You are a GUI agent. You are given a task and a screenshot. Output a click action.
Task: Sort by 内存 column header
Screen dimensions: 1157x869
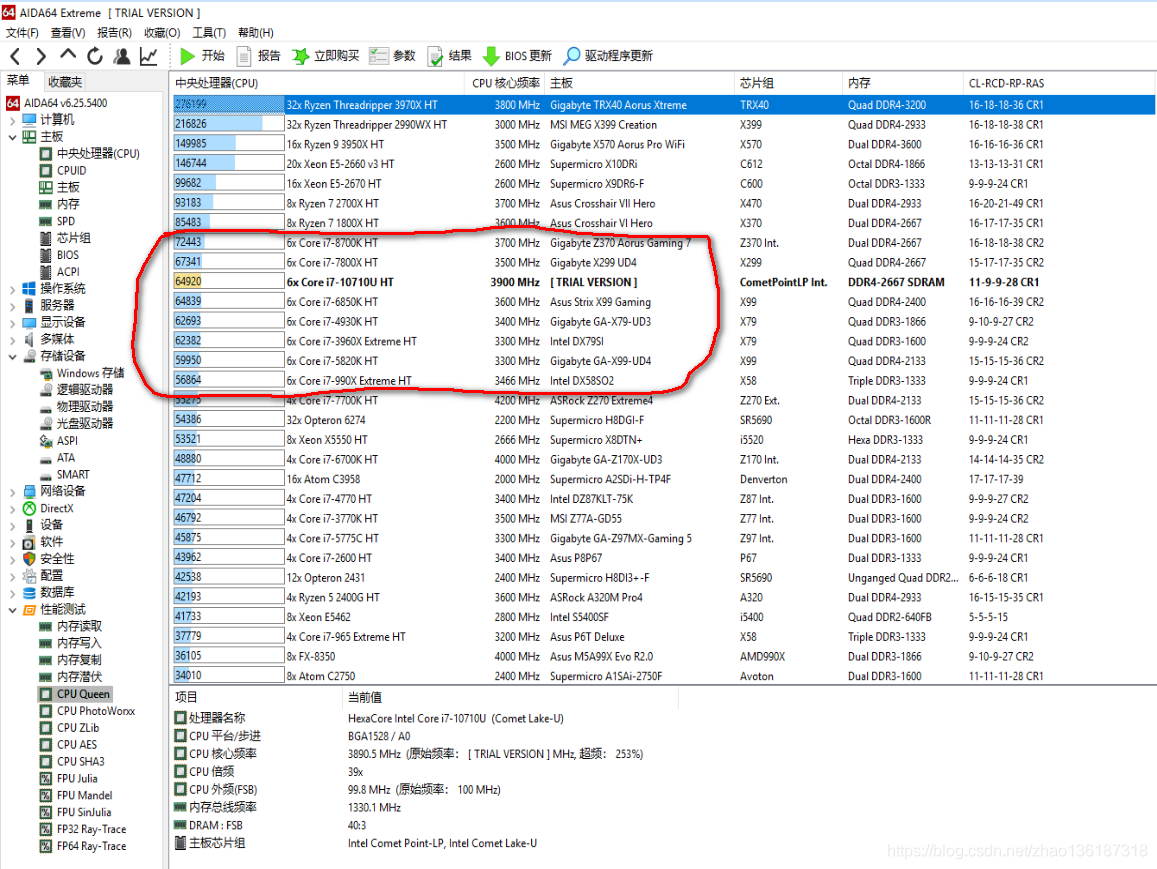click(x=902, y=83)
